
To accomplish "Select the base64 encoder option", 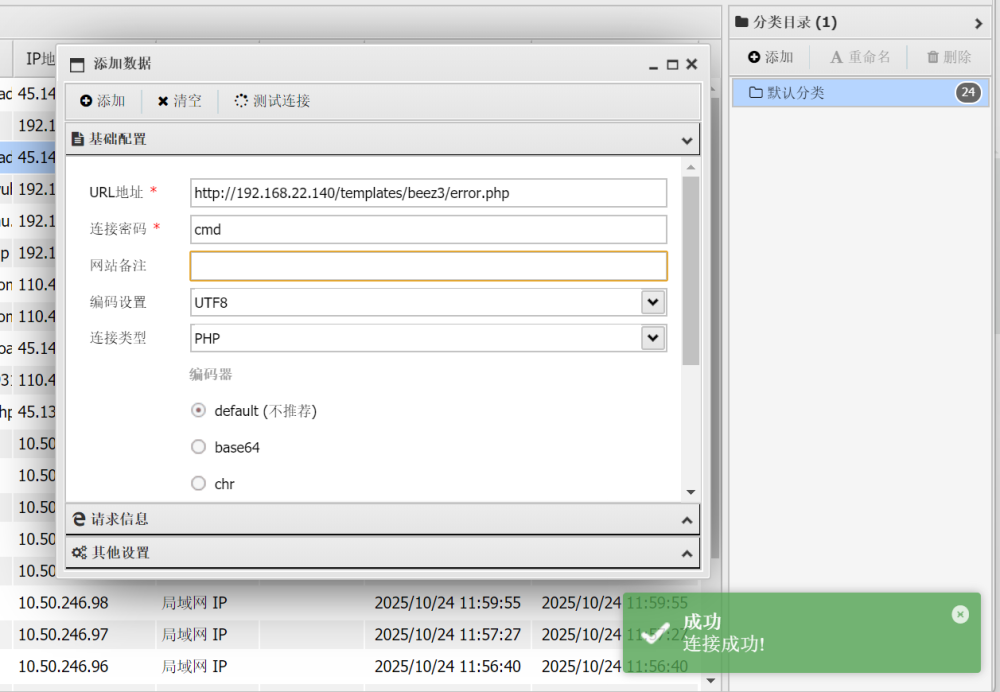I will tap(198, 447).
